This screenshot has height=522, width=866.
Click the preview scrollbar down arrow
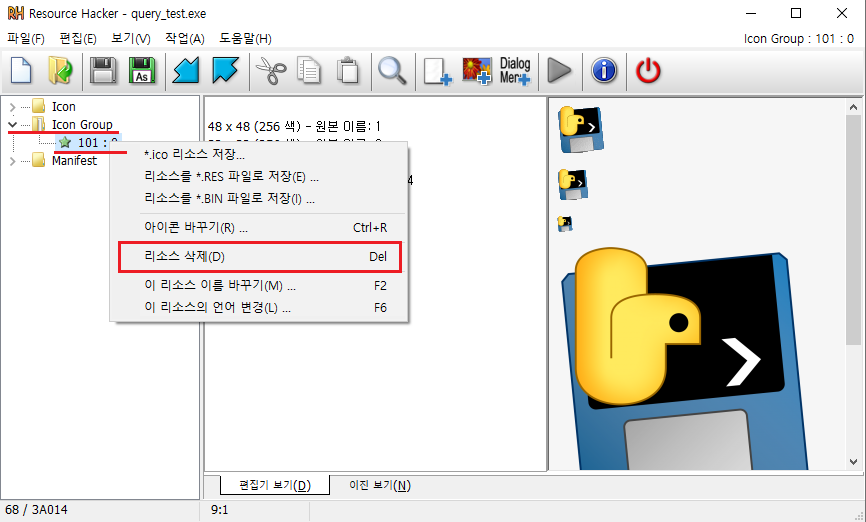tap(853, 462)
